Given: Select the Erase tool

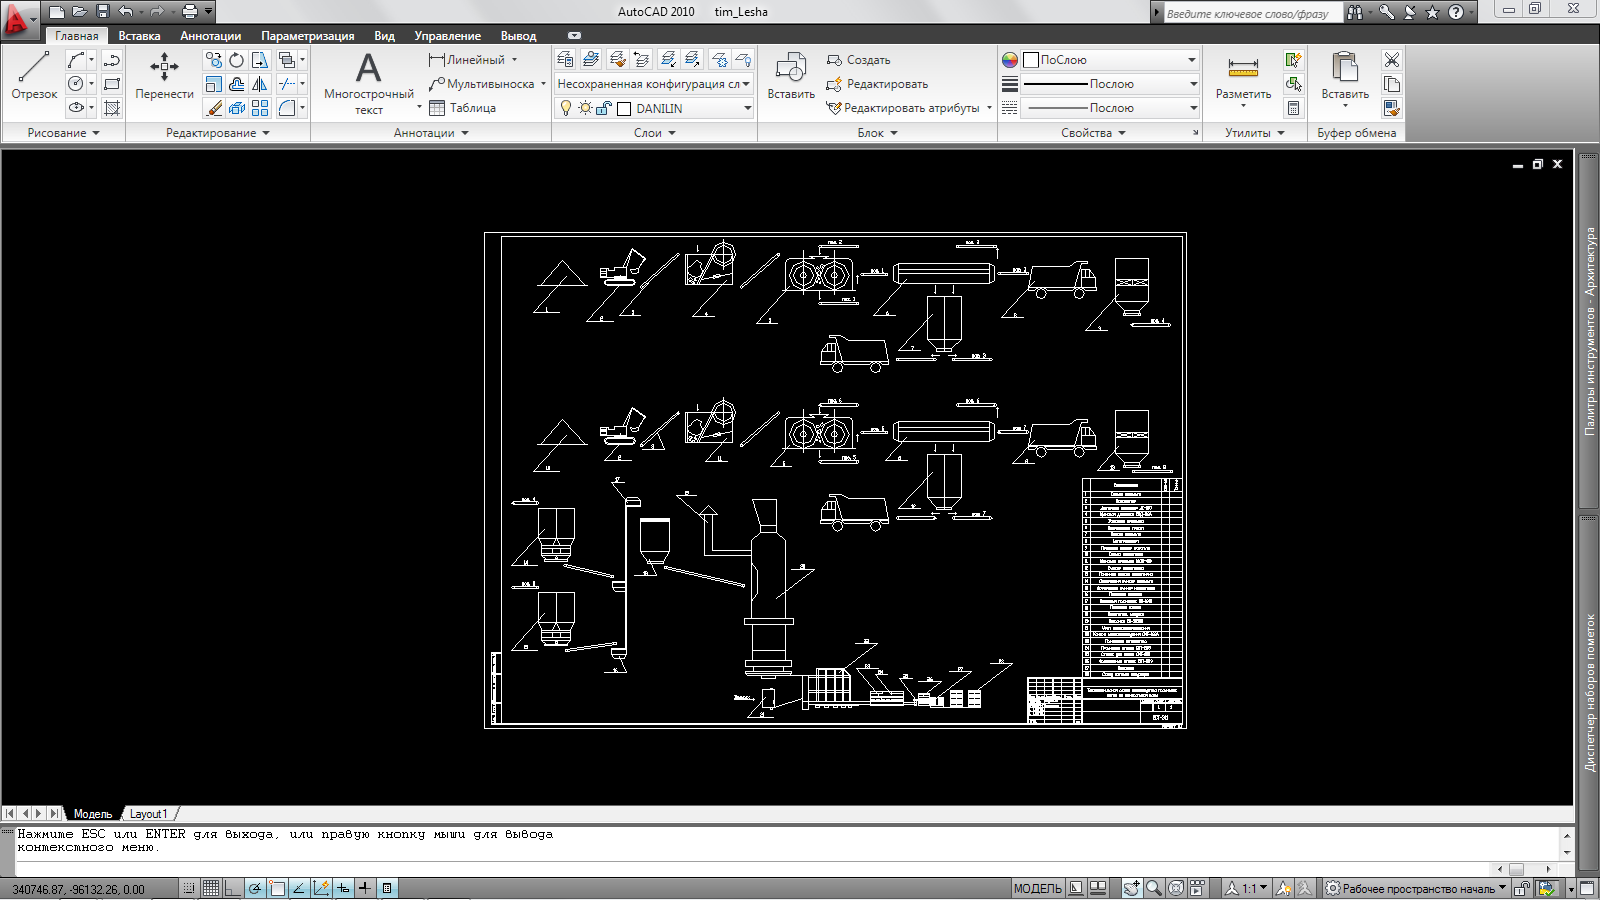Looking at the screenshot, I should 213,108.
